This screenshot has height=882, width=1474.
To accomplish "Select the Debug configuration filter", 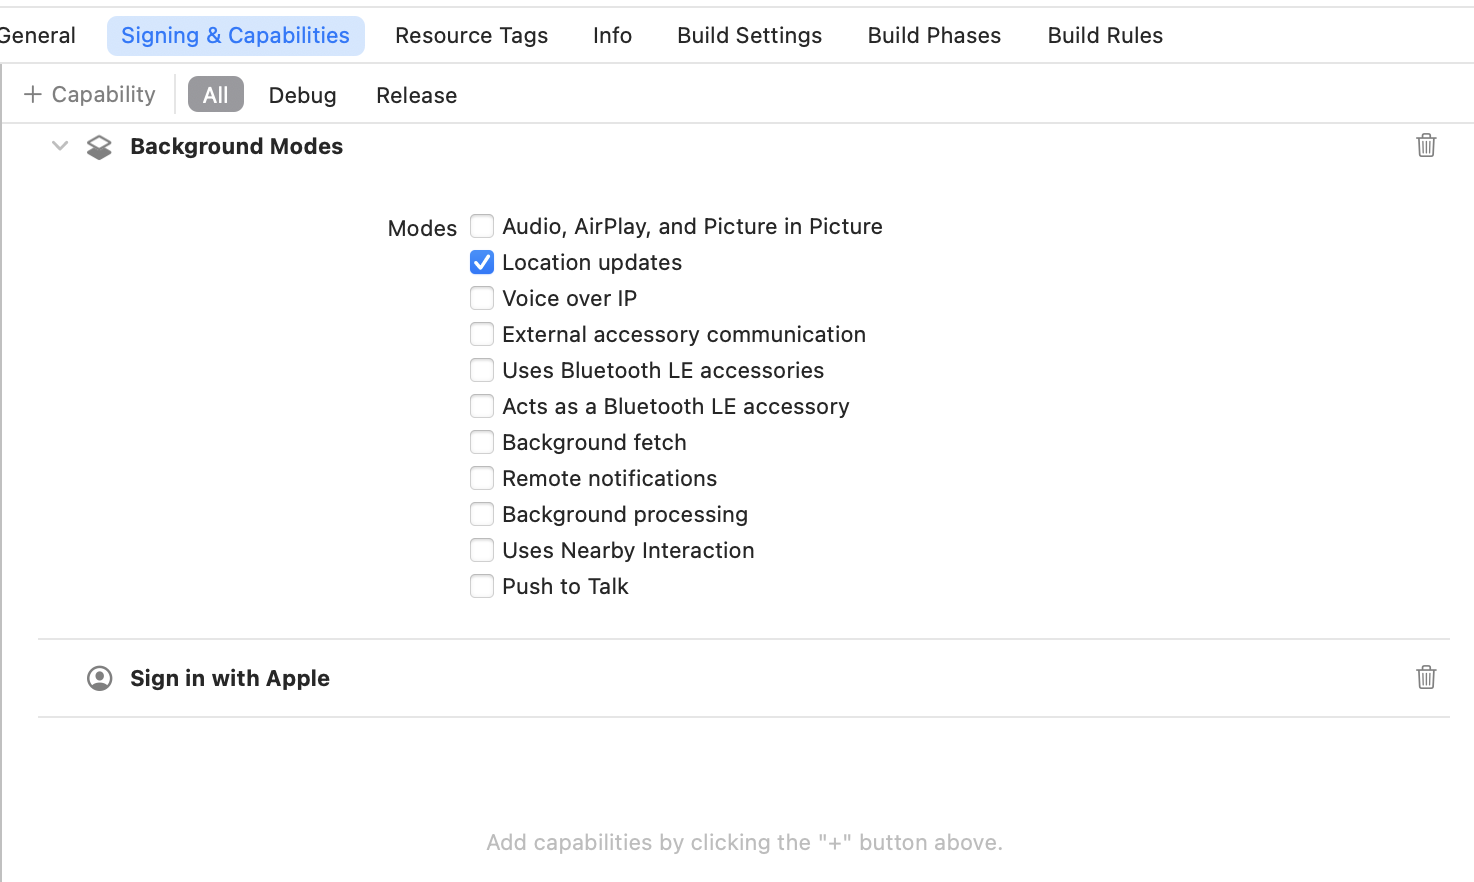I will 302,95.
